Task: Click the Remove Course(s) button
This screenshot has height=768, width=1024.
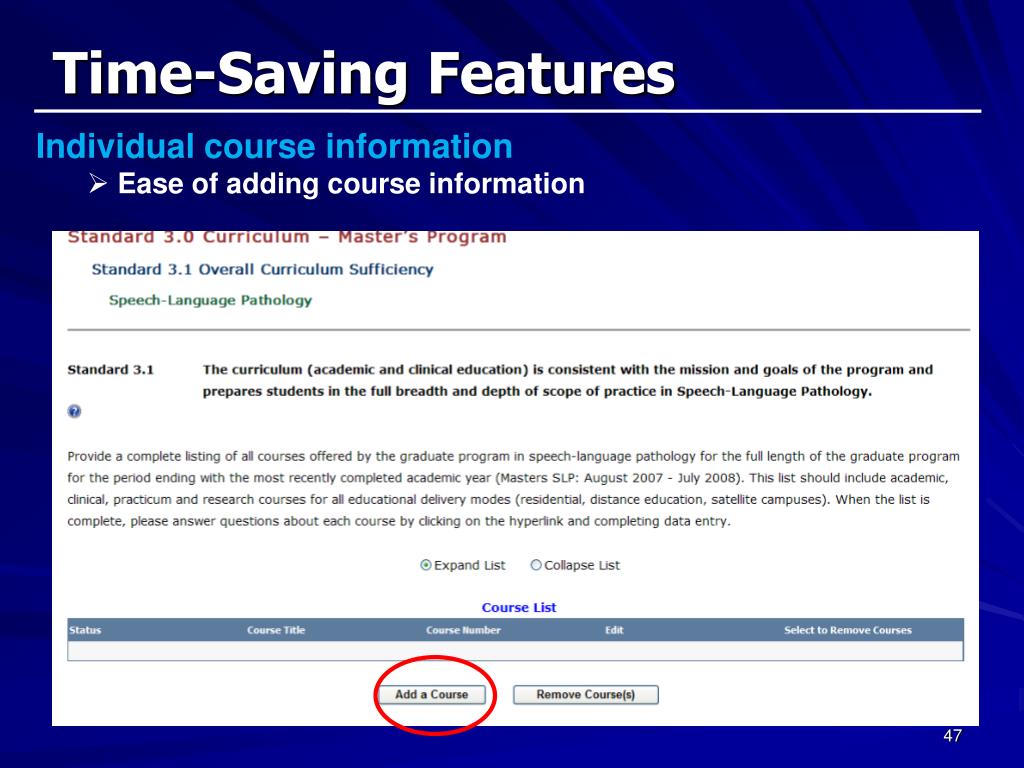Action: [586, 695]
